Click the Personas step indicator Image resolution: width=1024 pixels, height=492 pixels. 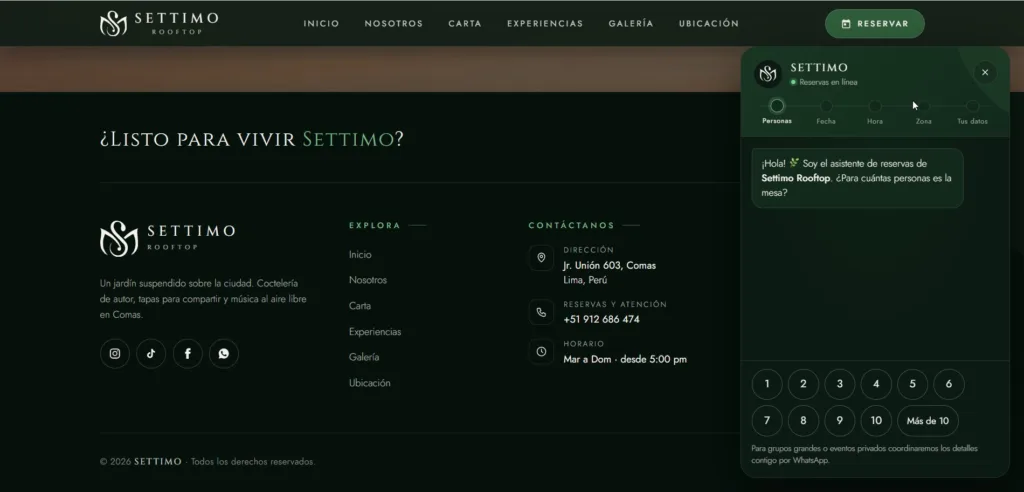tap(776, 111)
